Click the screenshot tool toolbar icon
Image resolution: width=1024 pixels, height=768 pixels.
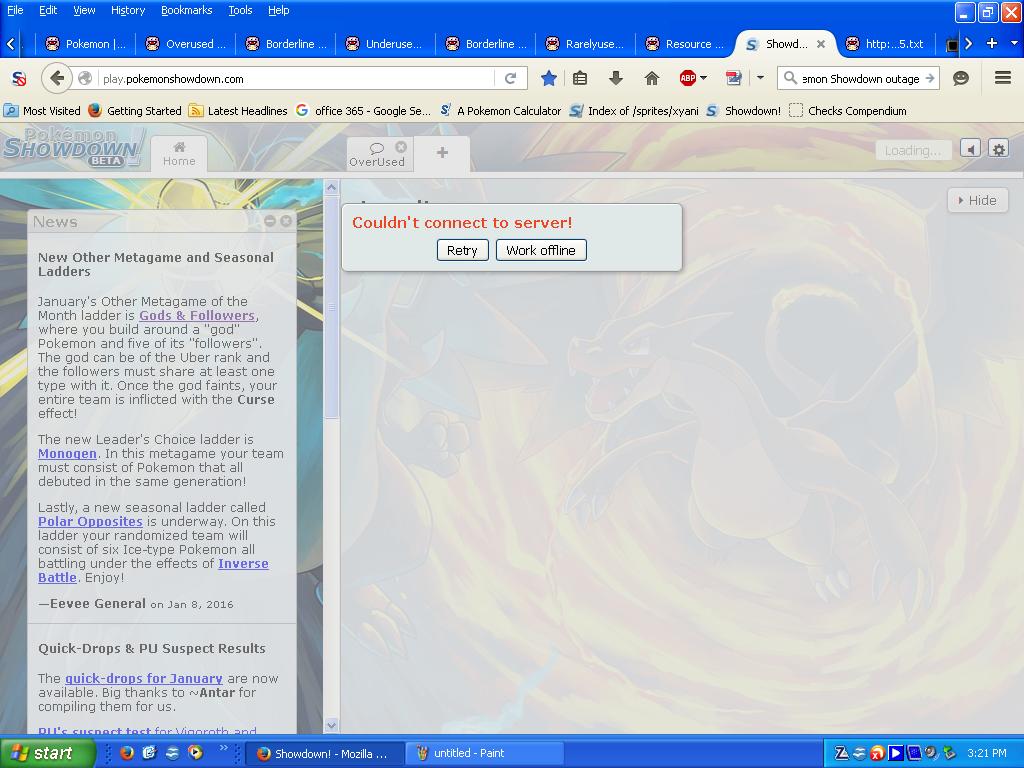pyautogui.click(x=734, y=78)
